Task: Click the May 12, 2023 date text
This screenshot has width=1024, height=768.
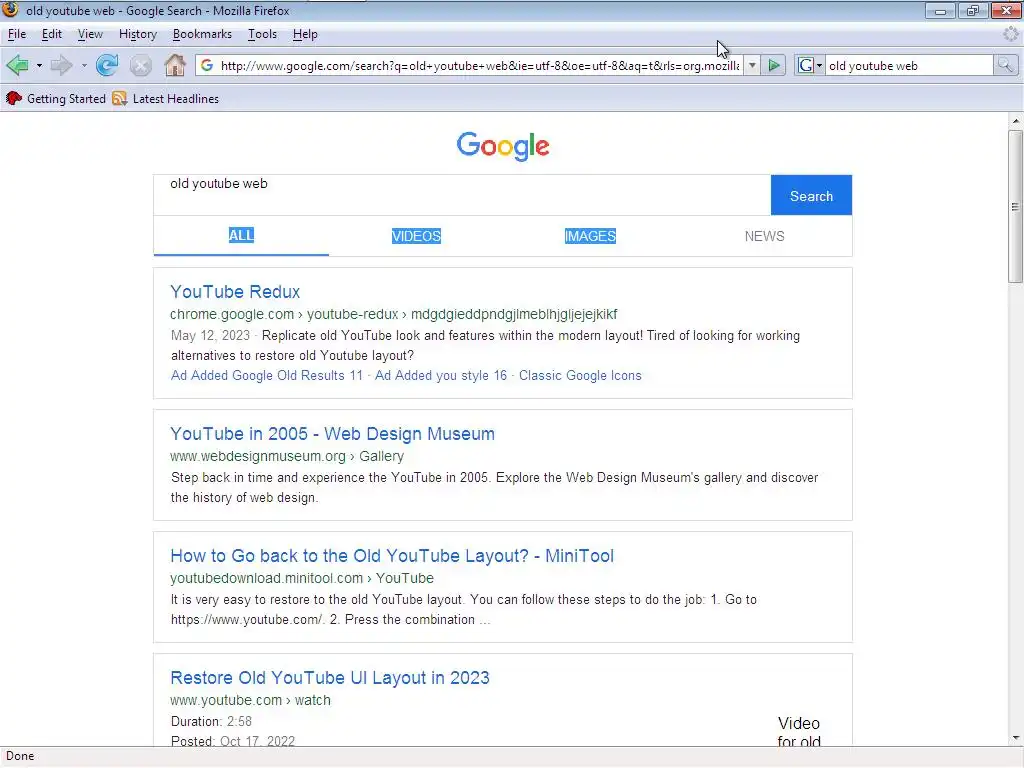Action: coord(210,336)
